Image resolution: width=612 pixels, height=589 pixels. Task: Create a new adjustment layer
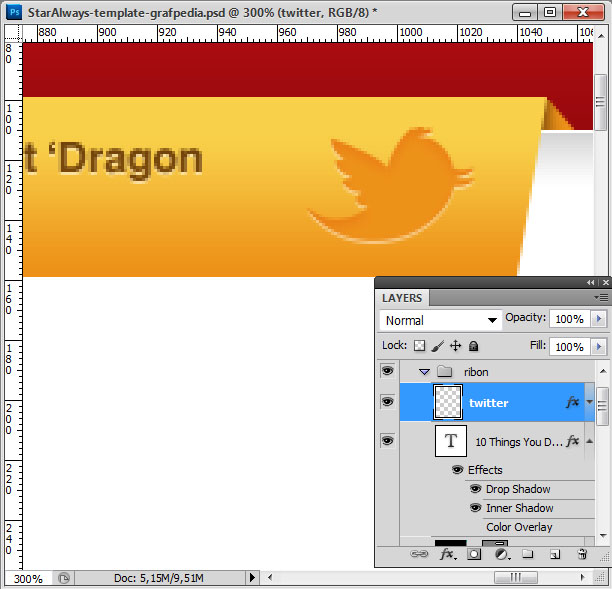(x=502, y=554)
